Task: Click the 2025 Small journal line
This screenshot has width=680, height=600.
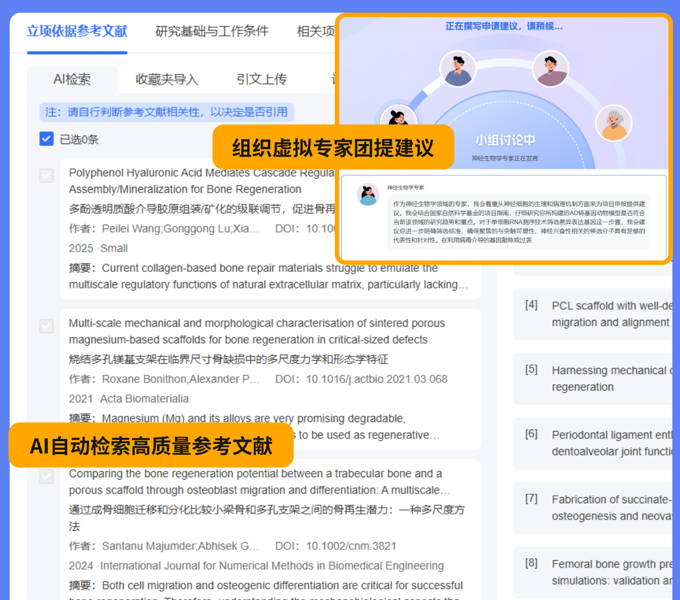Action: 98,248
